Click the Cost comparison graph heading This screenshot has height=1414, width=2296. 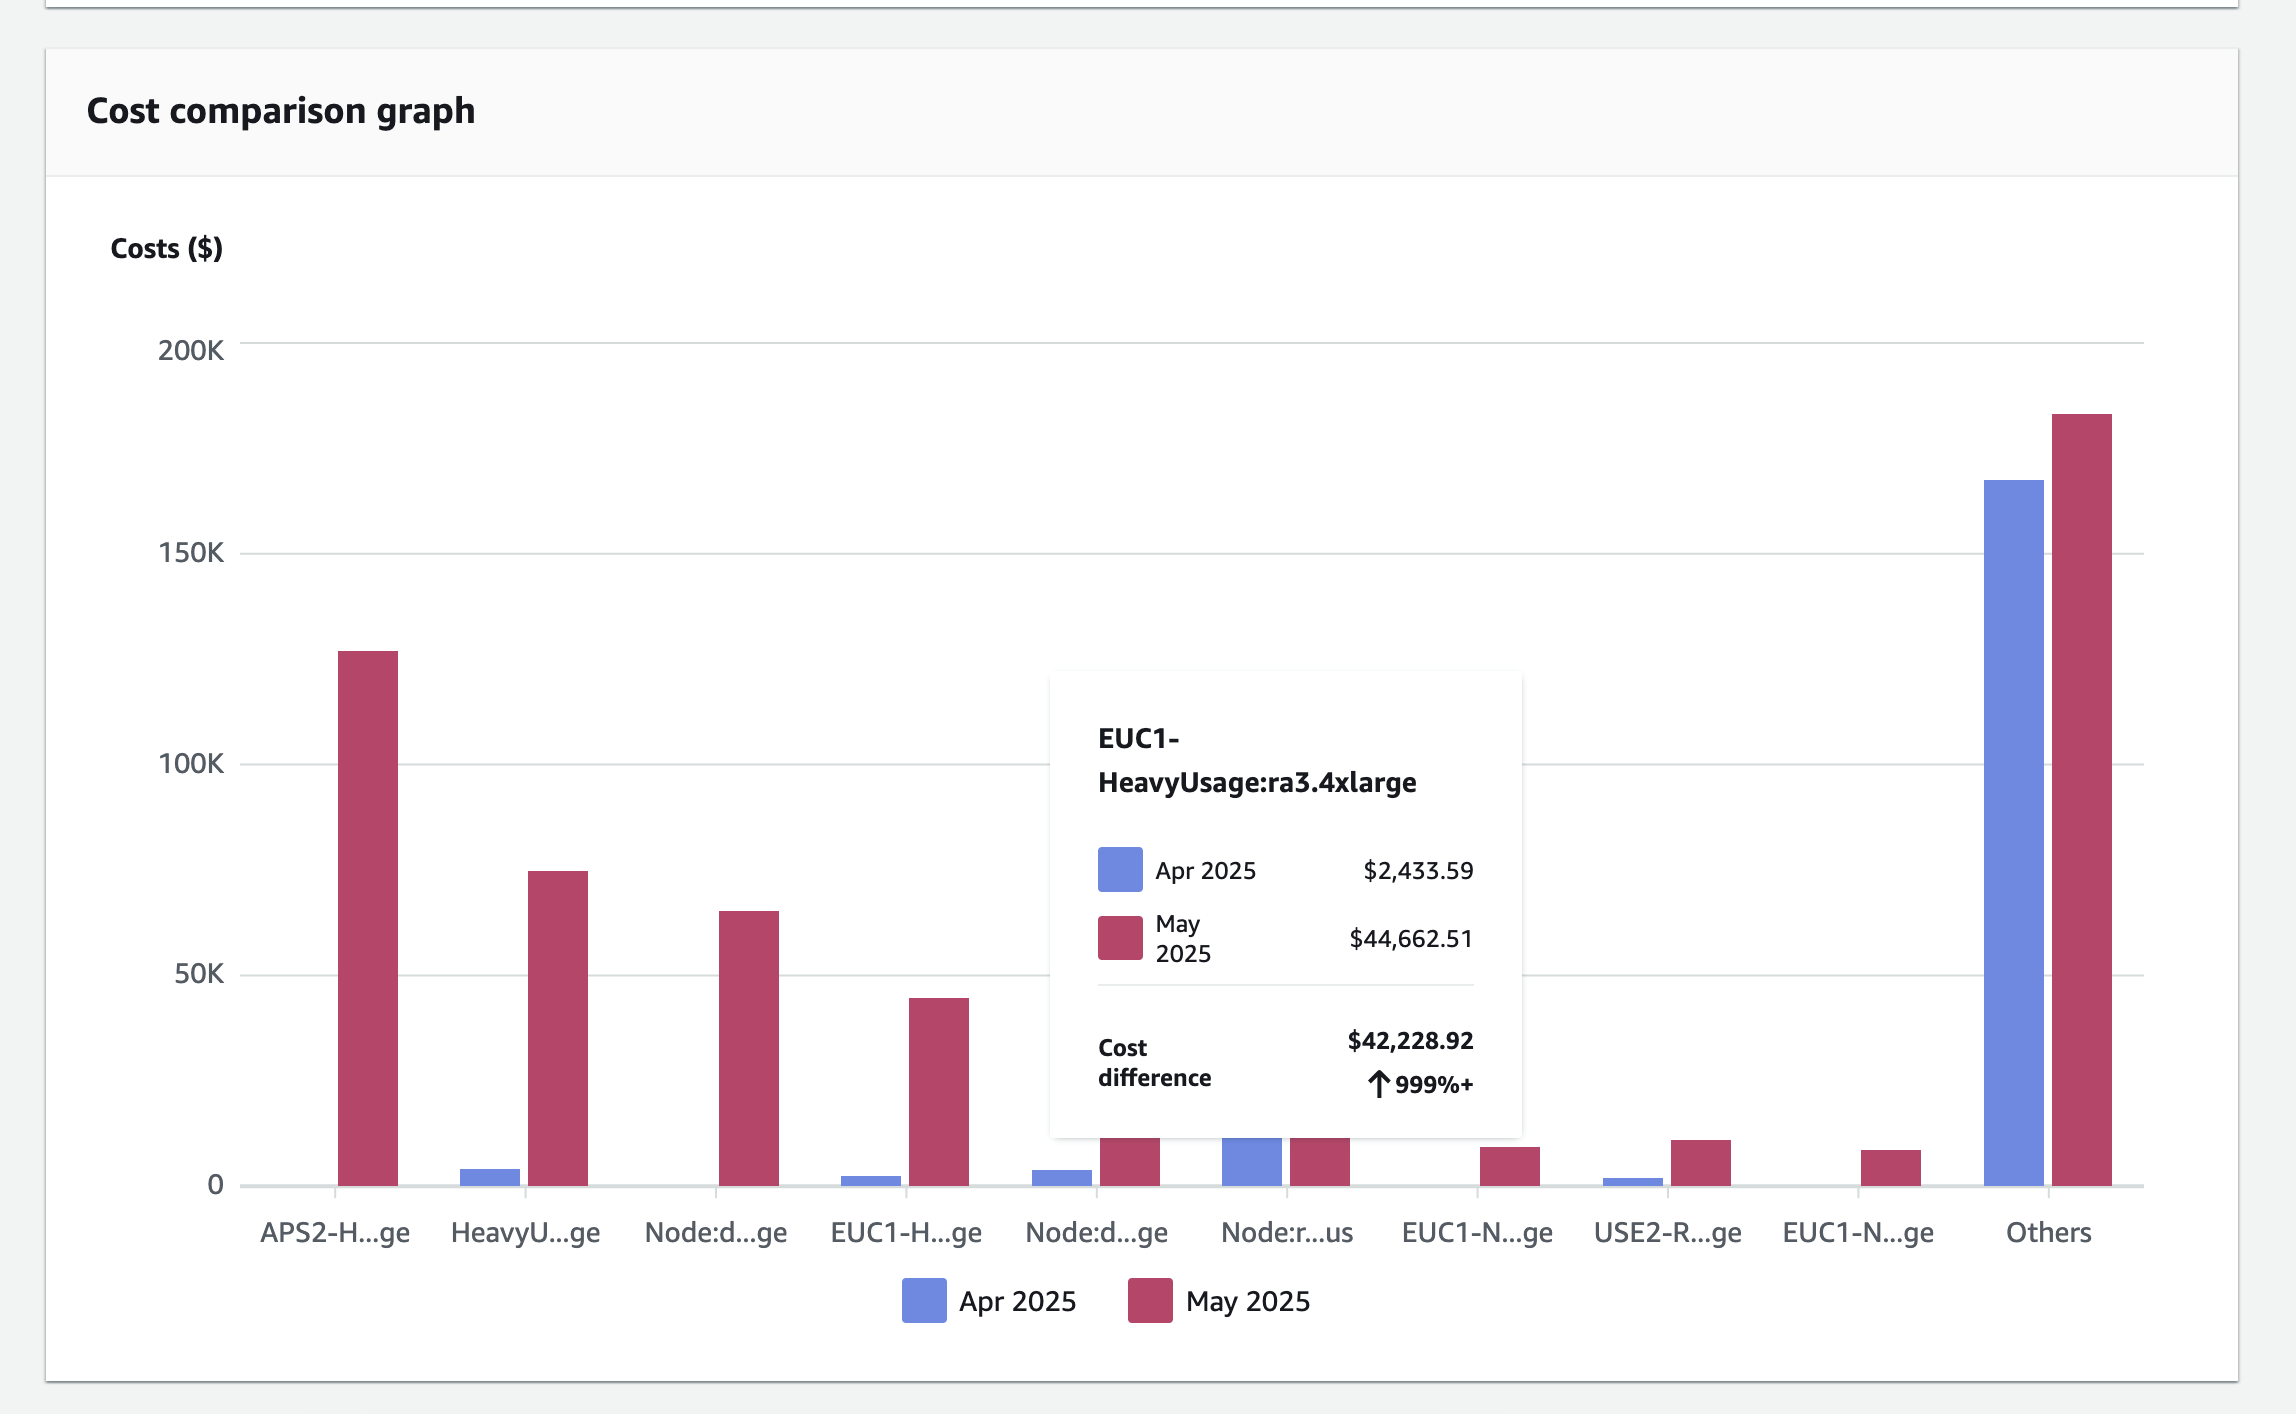tap(281, 111)
